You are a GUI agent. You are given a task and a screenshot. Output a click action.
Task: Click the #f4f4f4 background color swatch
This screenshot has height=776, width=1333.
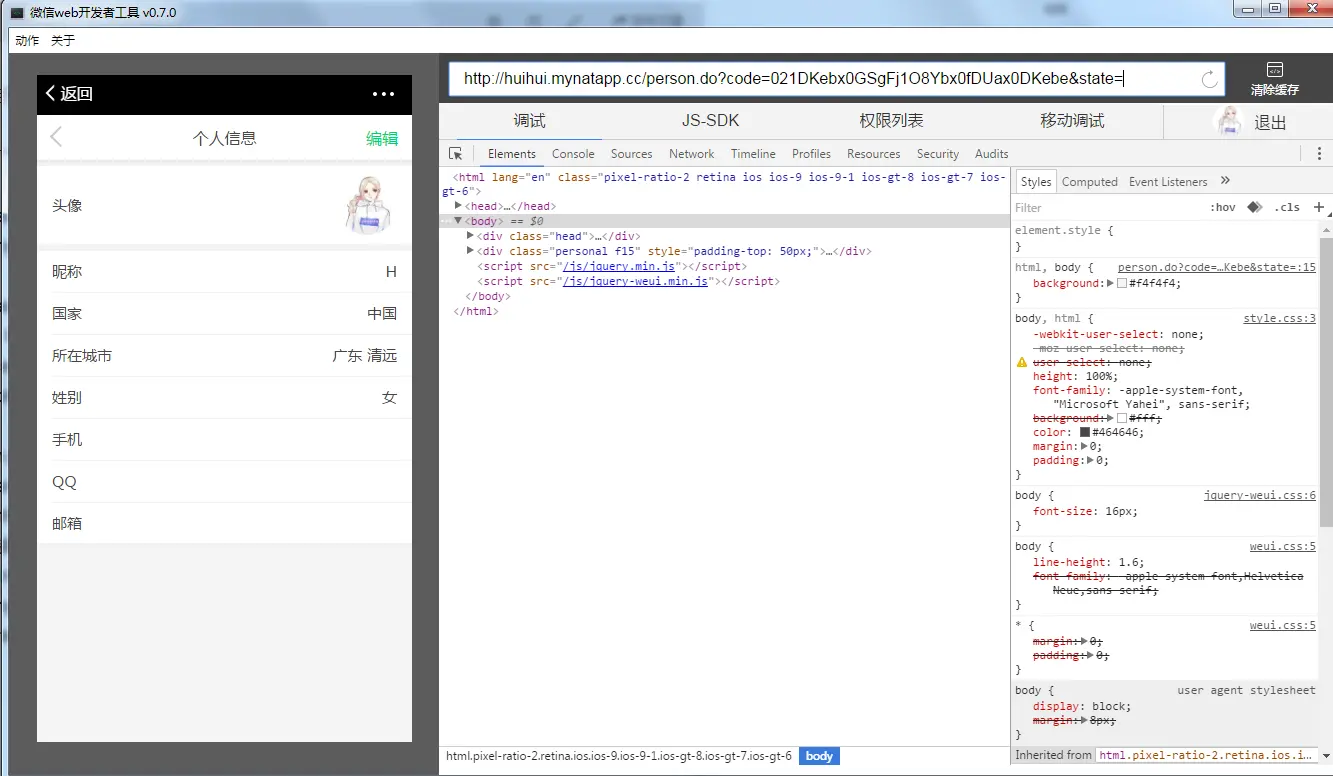pos(1122,284)
